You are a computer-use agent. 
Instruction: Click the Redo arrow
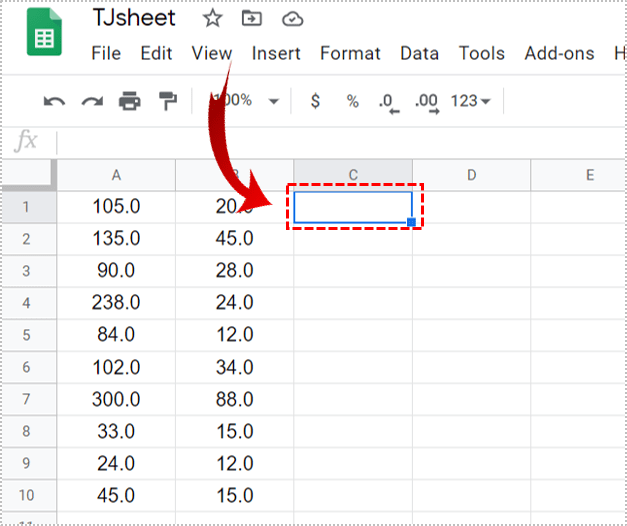click(92, 101)
